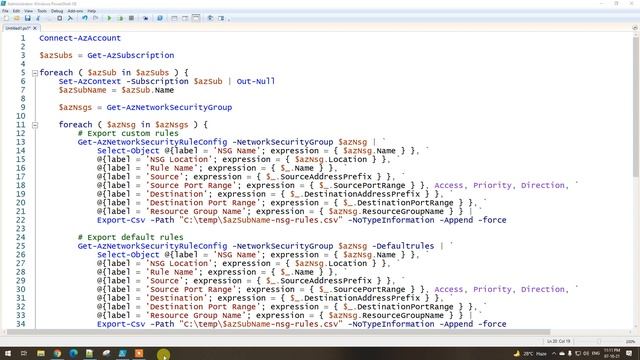
Task: Adjust the zoom slider in status bar
Action: 599,341
